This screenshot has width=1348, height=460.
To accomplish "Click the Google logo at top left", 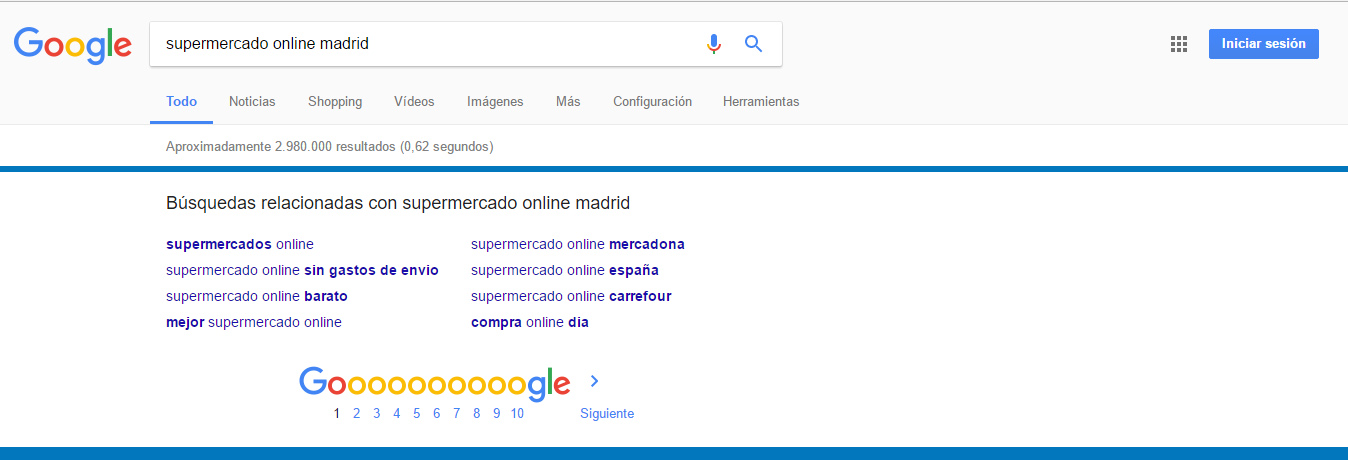I will 73,45.
